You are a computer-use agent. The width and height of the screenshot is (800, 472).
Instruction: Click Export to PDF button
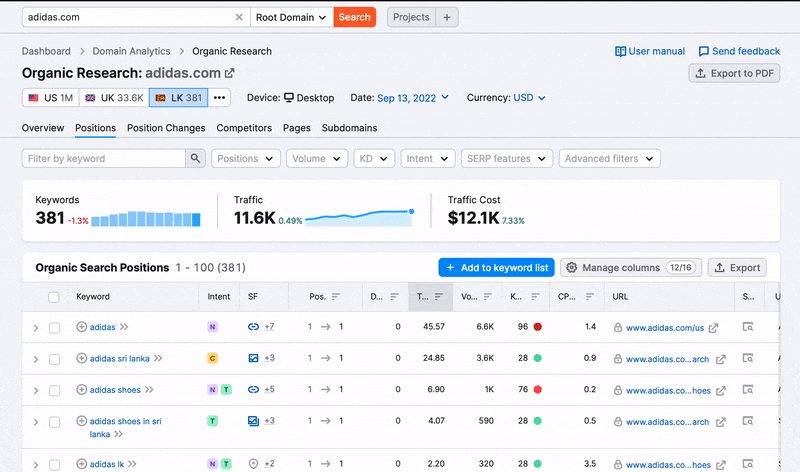click(734, 73)
